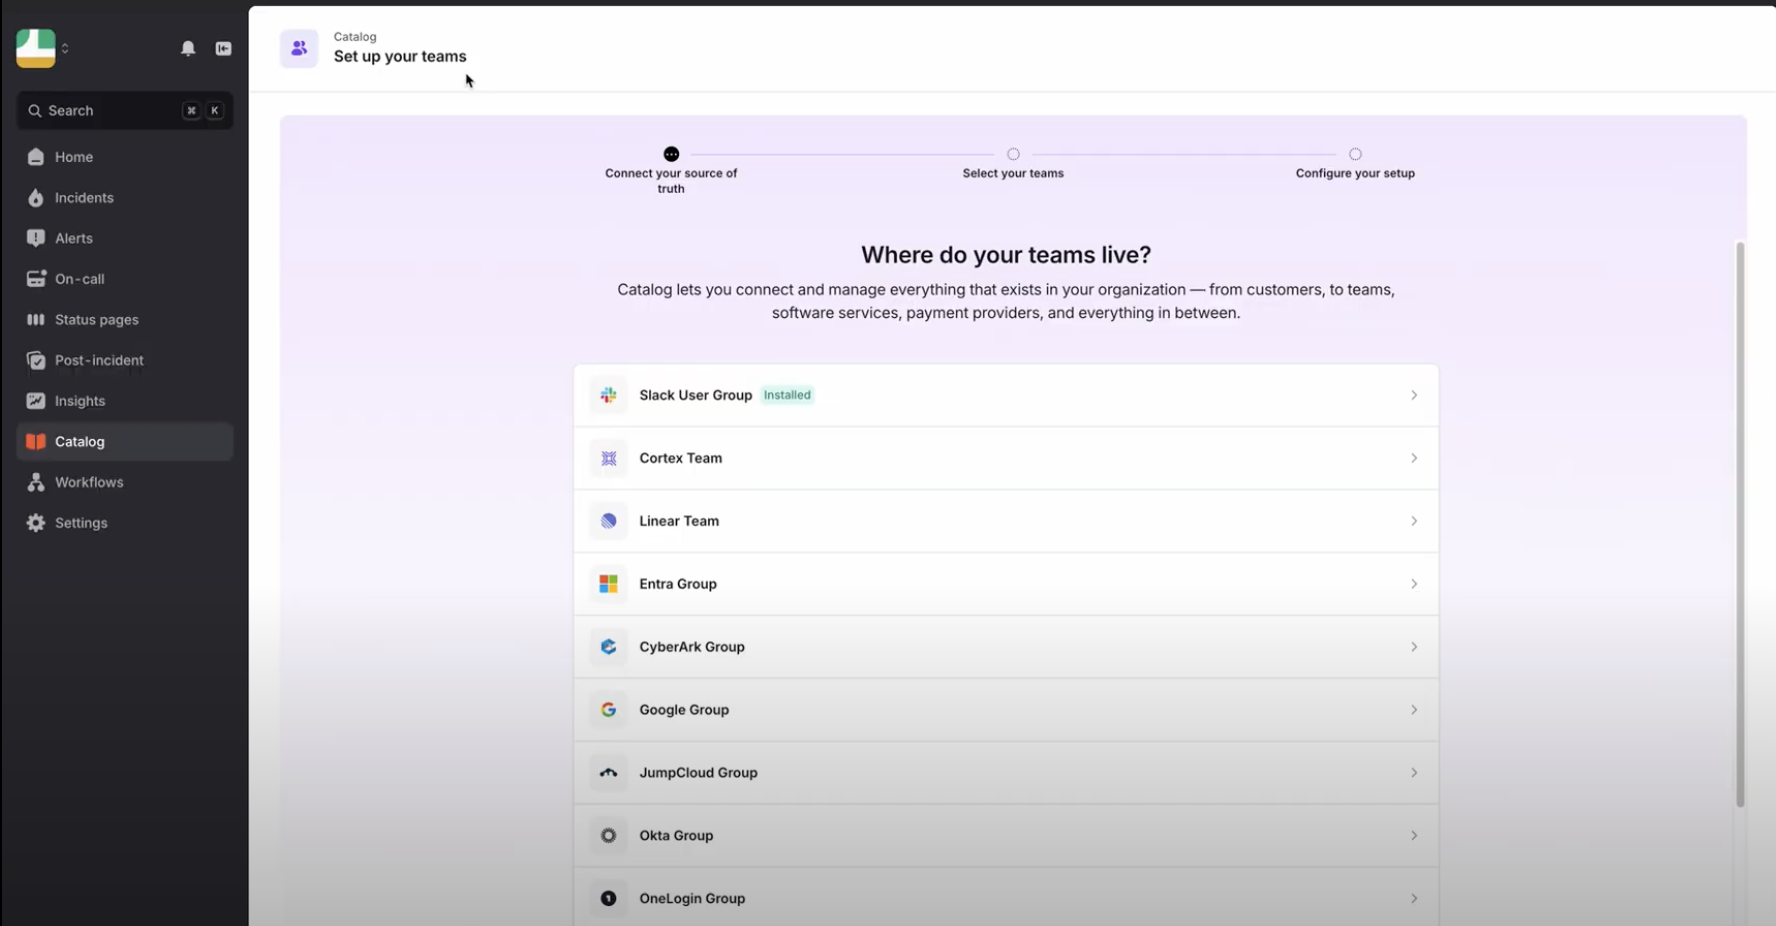
Task: Select Slack User Group source
Action: (x=1006, y=395)
